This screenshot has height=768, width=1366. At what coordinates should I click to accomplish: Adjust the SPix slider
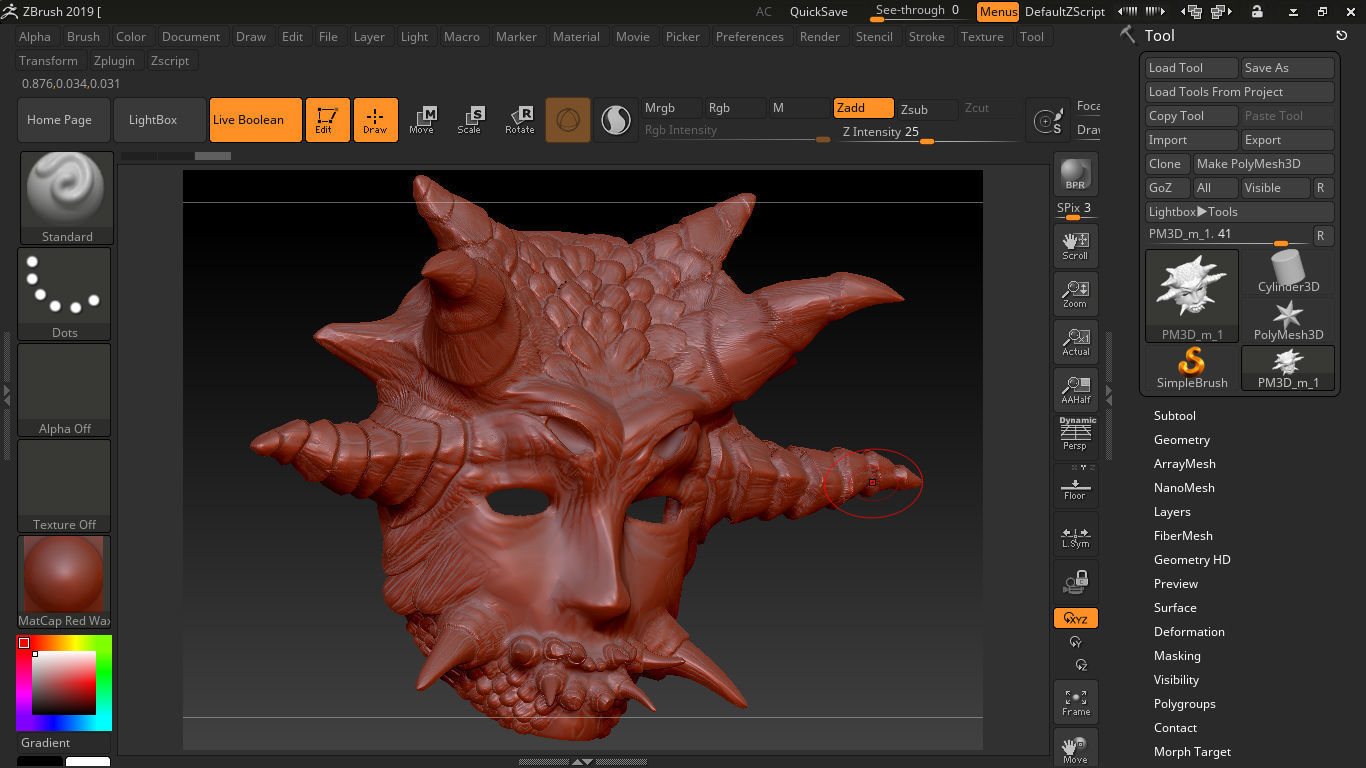[x=1074, y=210]
